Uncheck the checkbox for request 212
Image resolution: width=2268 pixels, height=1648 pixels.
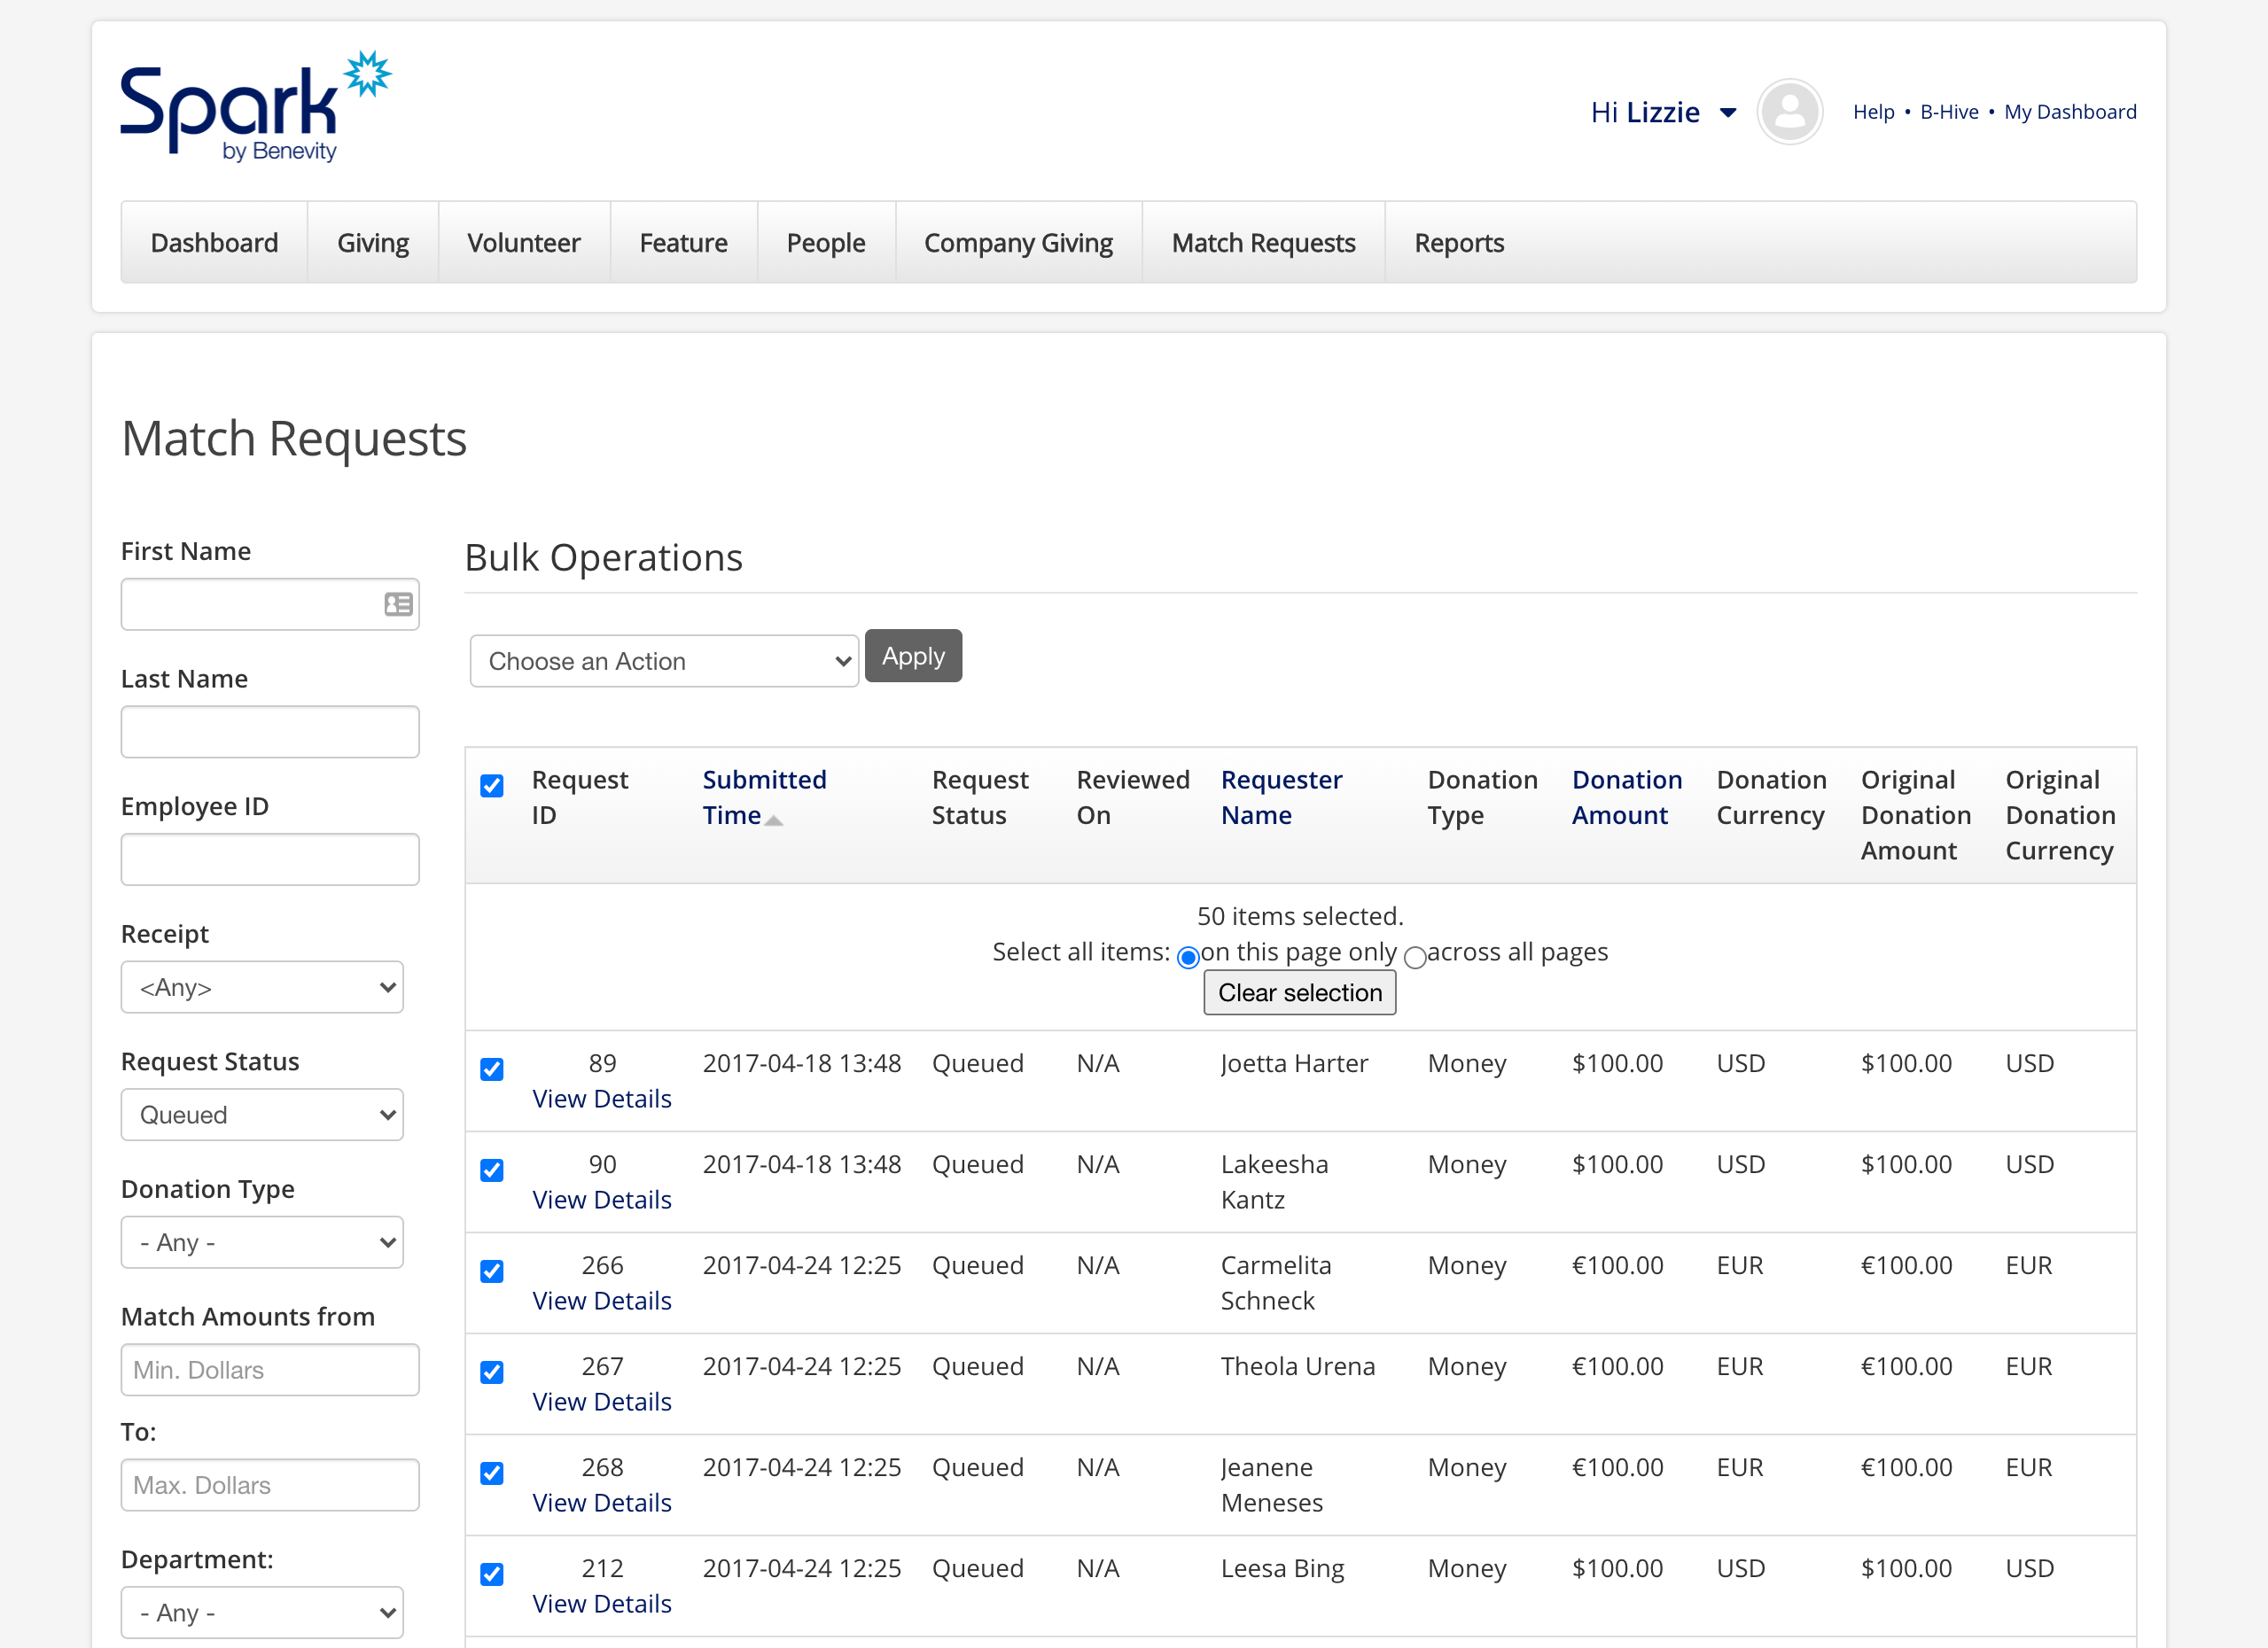coord(492,1574)
